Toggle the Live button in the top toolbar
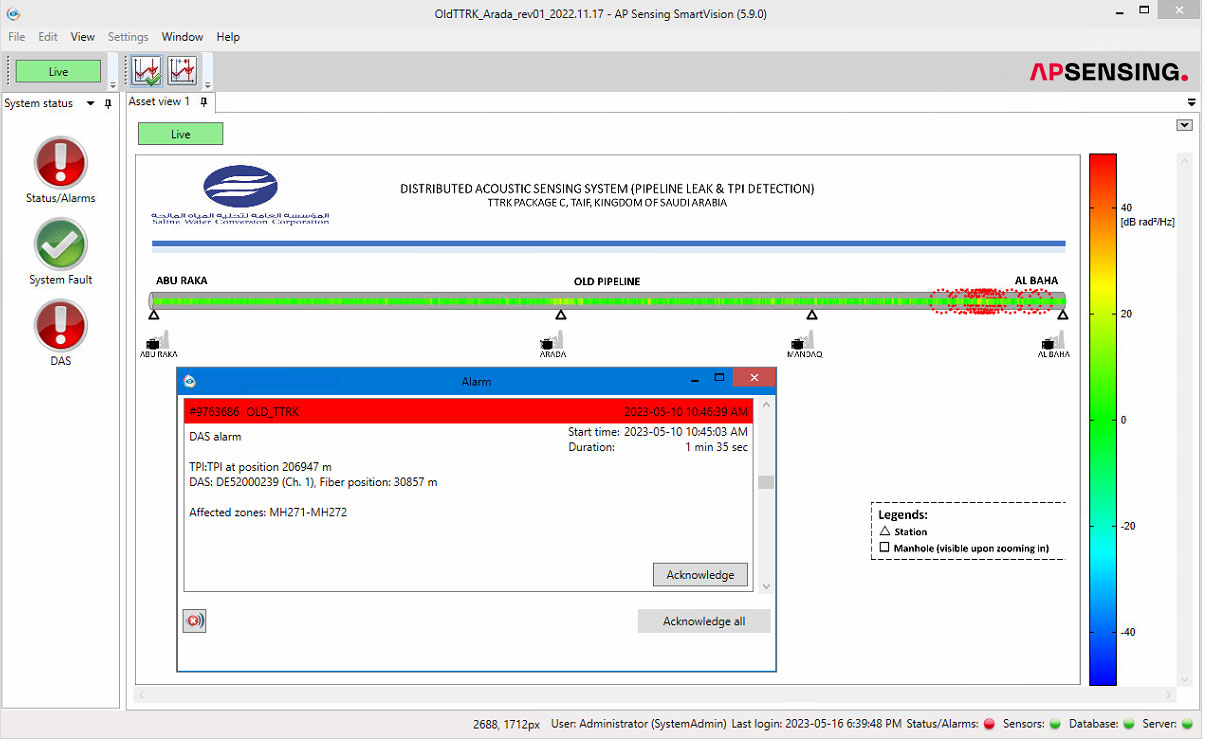Screen dimensions: 1205x740 [58, 71]
